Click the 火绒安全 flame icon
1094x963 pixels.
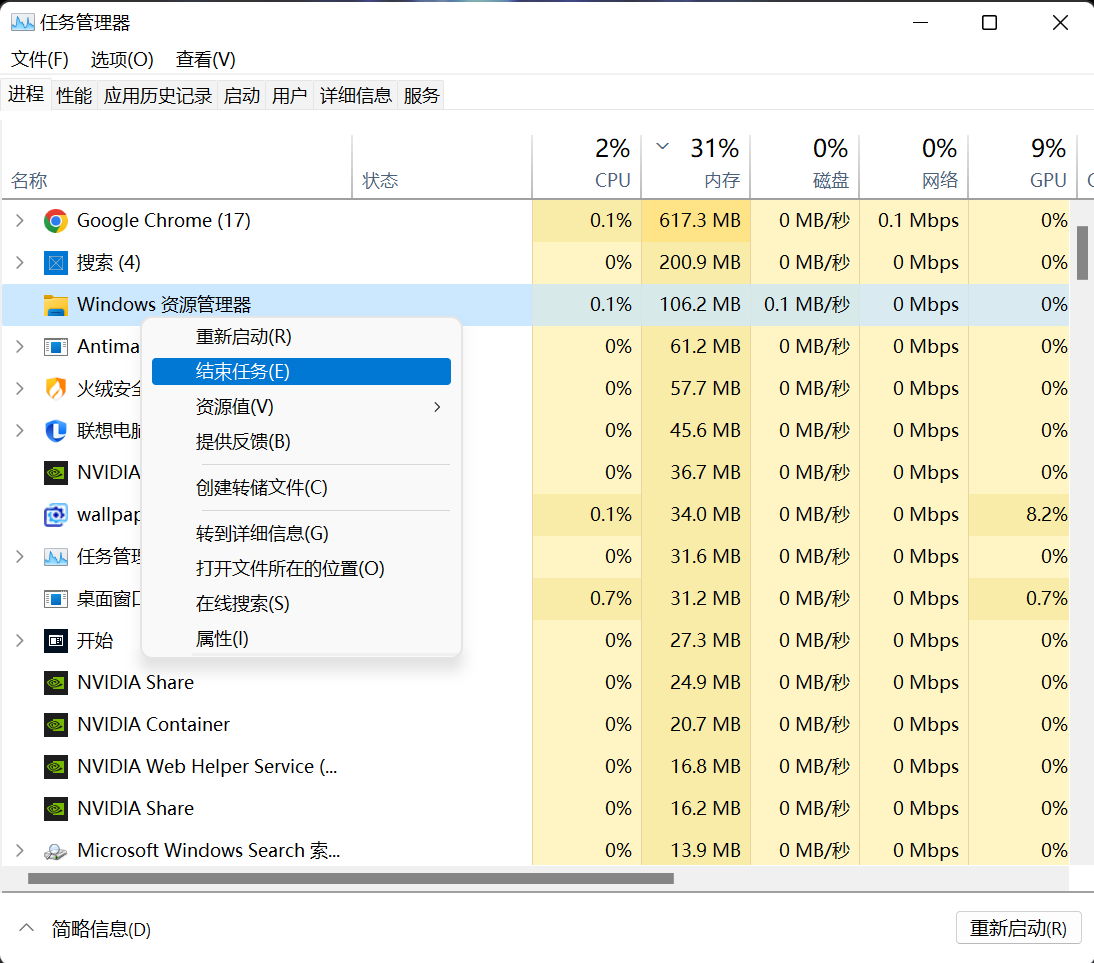click(x=56, y=388)
